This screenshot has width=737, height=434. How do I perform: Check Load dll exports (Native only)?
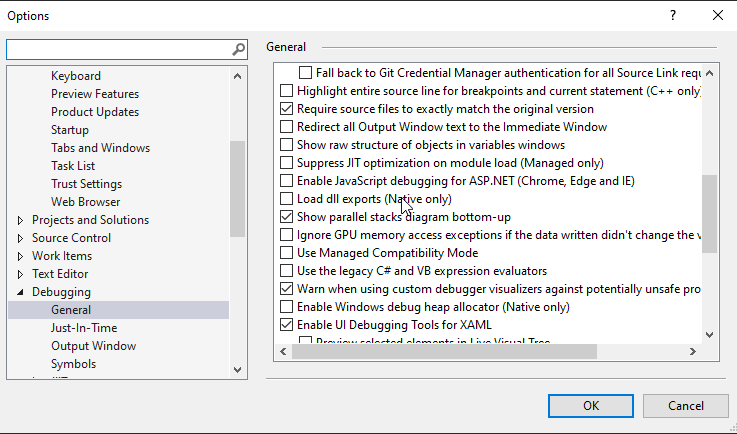286,198
